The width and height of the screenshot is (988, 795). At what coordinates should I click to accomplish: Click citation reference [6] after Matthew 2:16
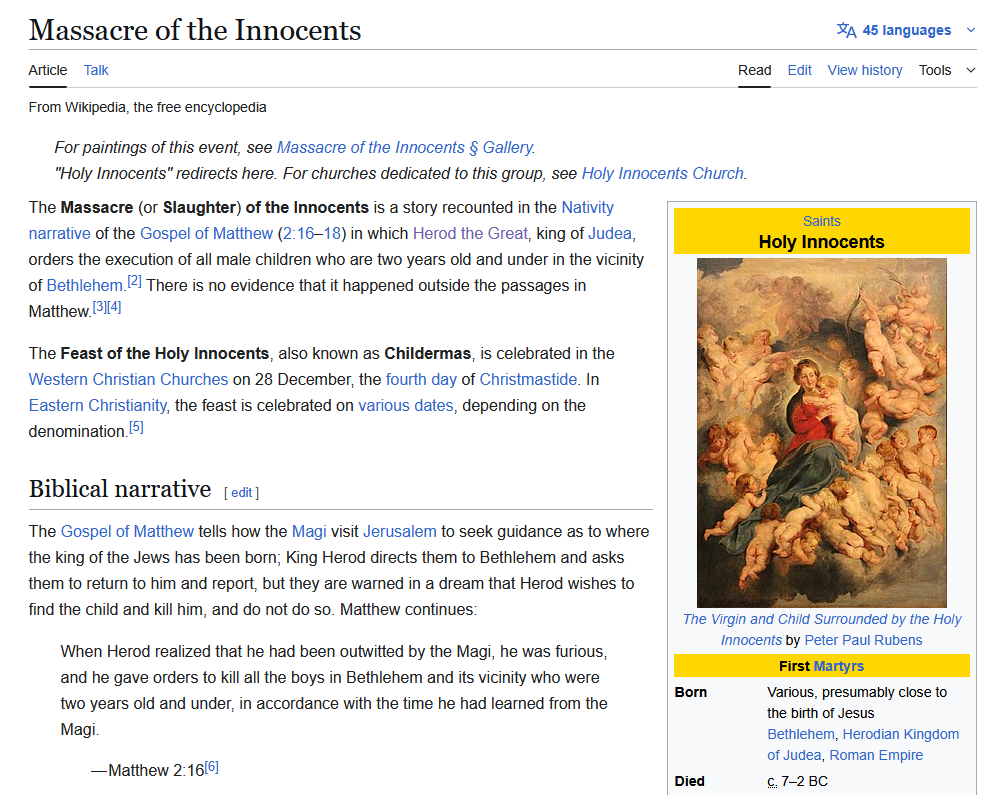(x=211, y=767)
